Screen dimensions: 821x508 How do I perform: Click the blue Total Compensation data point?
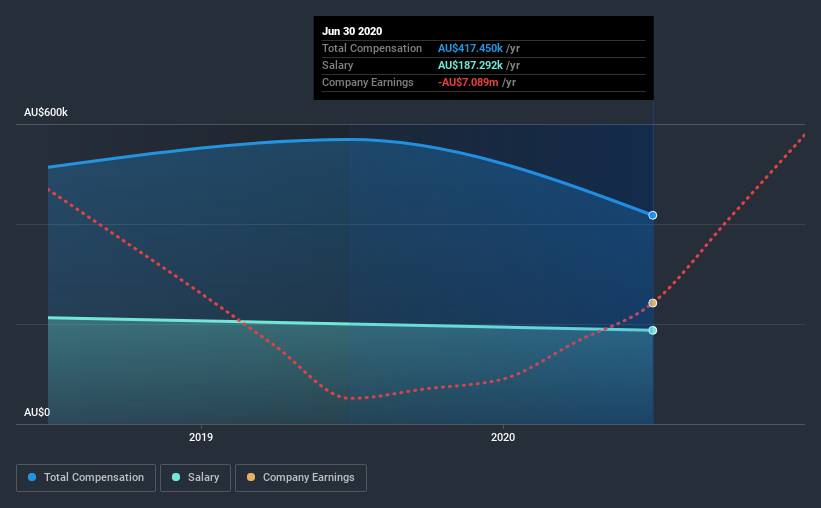pos(652,215)
